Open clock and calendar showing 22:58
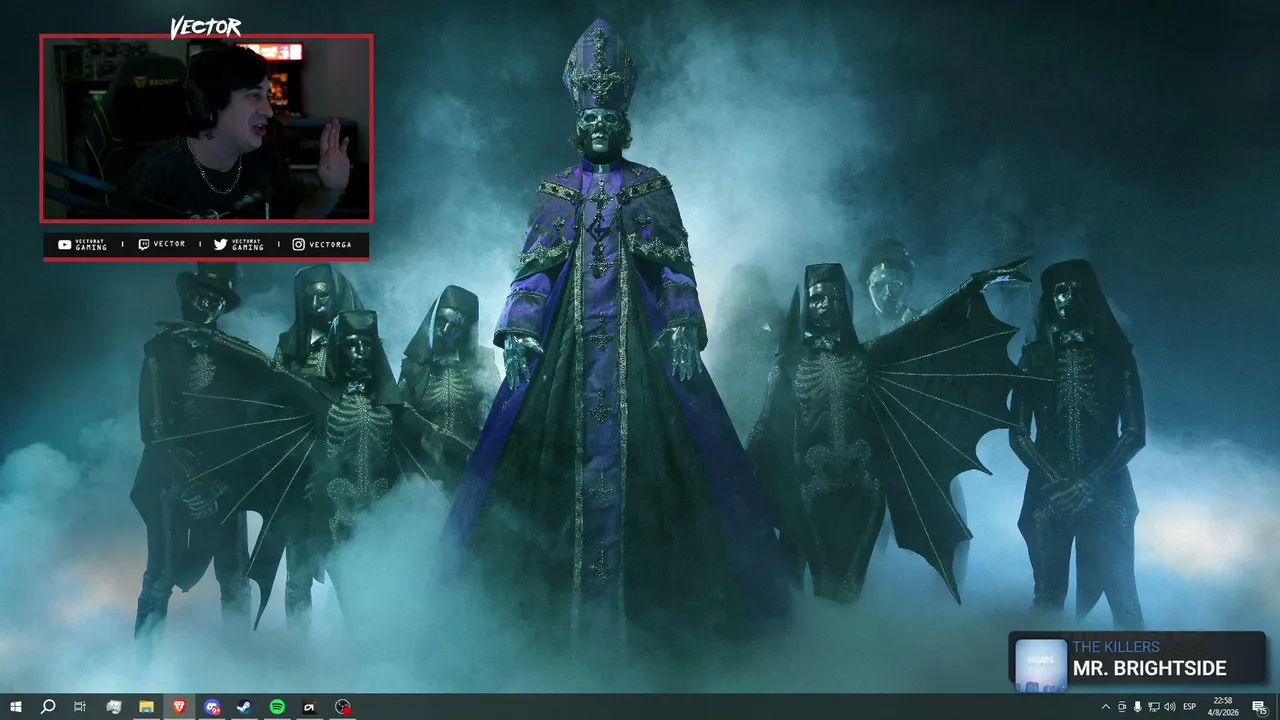 1222,707
